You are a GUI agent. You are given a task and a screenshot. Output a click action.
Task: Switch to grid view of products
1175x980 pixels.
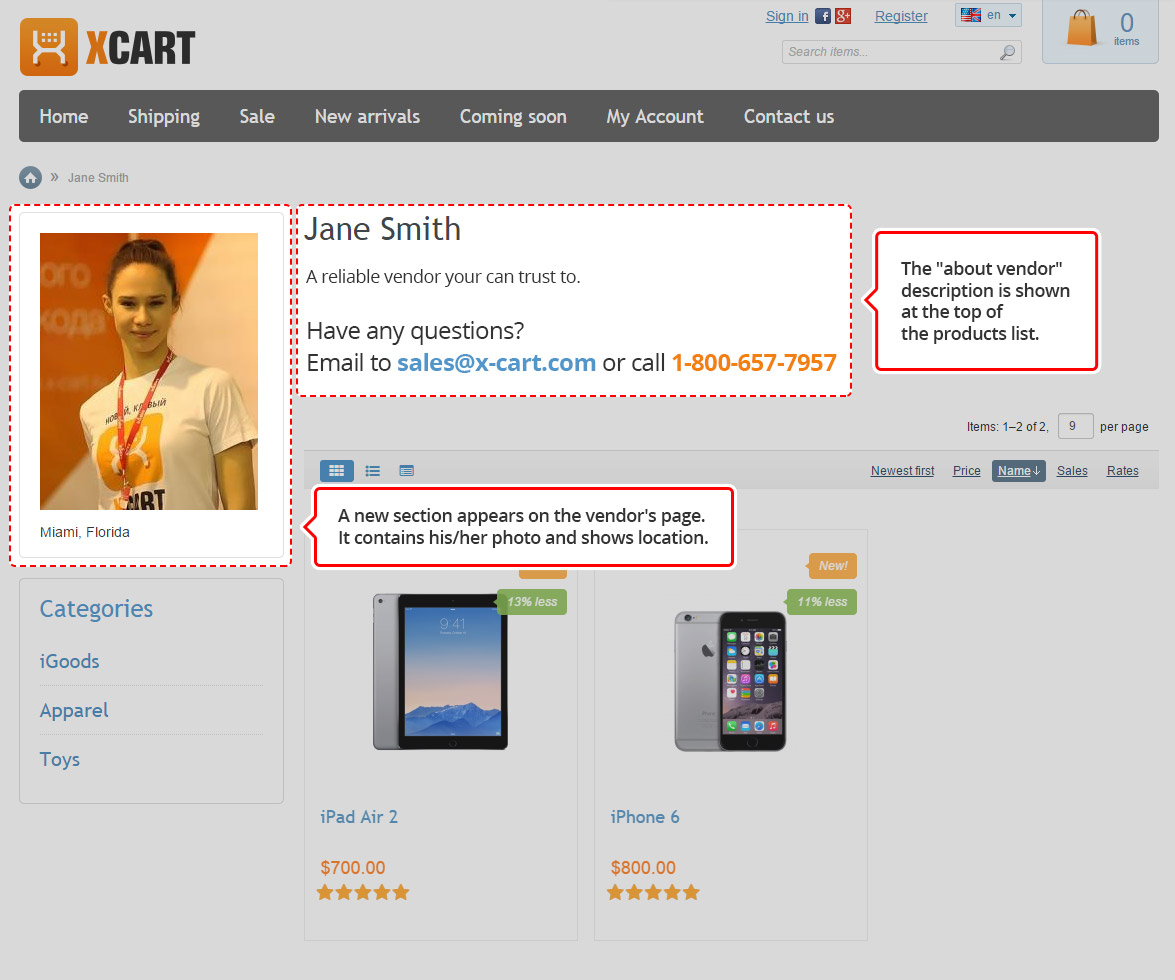[x=336, y=471]
